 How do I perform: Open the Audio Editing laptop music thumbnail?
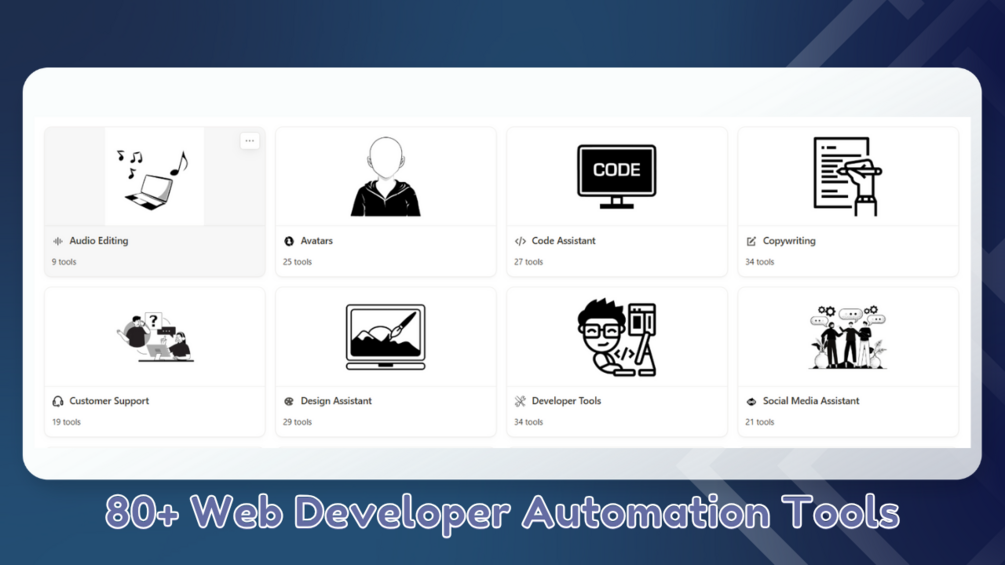[154, 176]
